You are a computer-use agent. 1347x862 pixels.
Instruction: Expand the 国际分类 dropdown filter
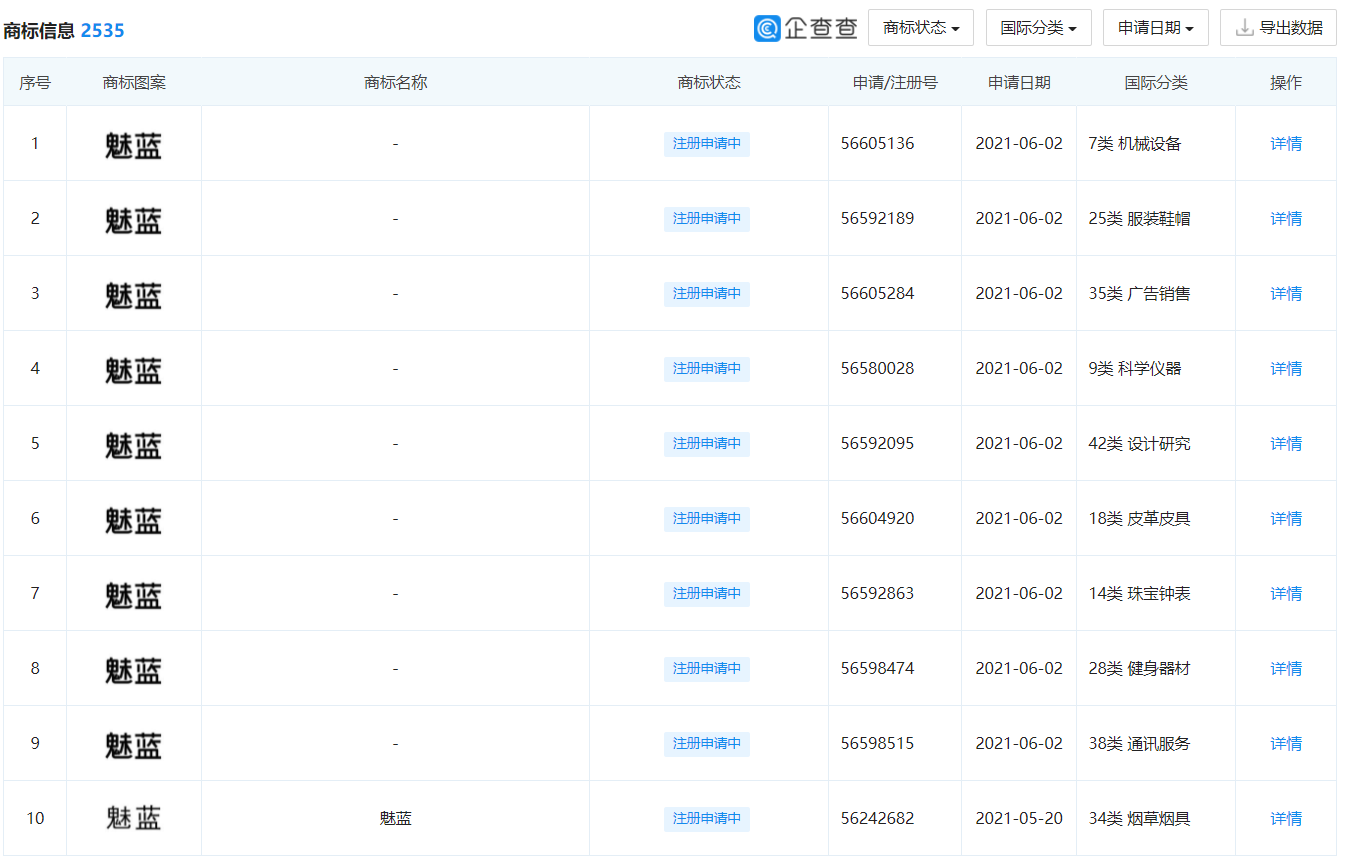click(x=1038, y=28)
